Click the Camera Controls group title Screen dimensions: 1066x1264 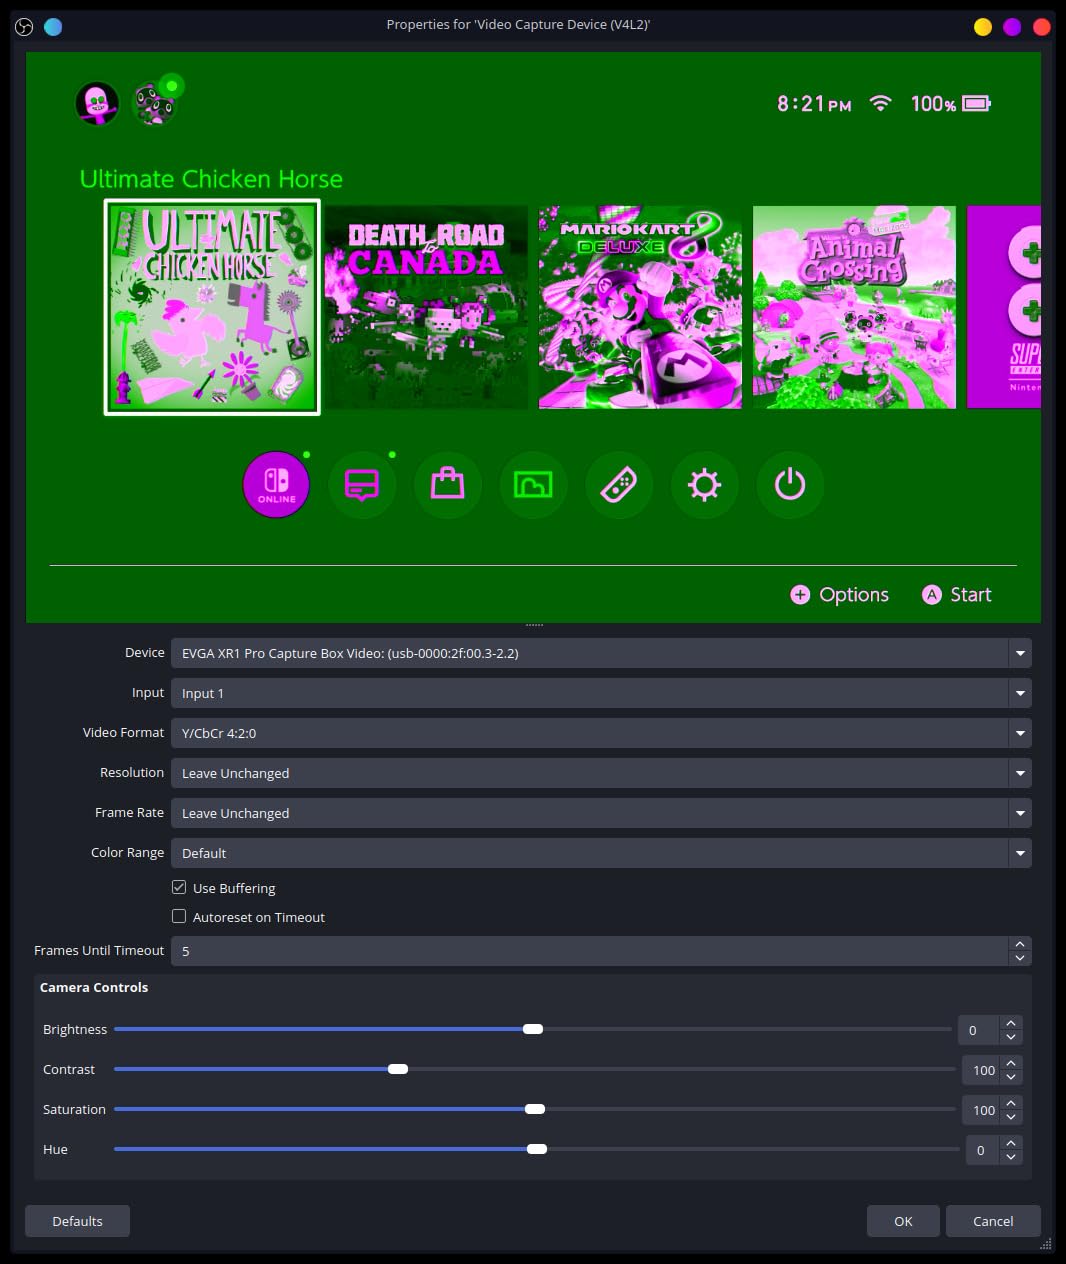pos(94,987)
